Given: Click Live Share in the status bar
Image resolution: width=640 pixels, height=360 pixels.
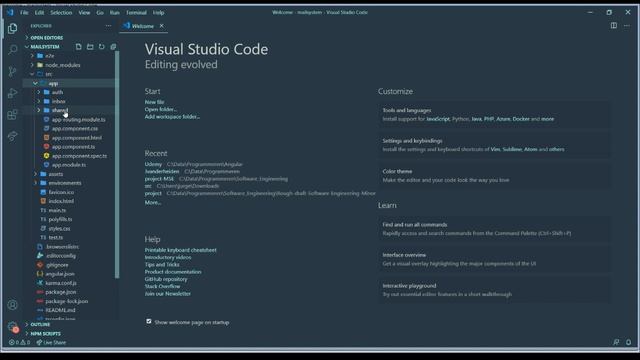Looking at the screenshot, I should (x=51, y=342).
